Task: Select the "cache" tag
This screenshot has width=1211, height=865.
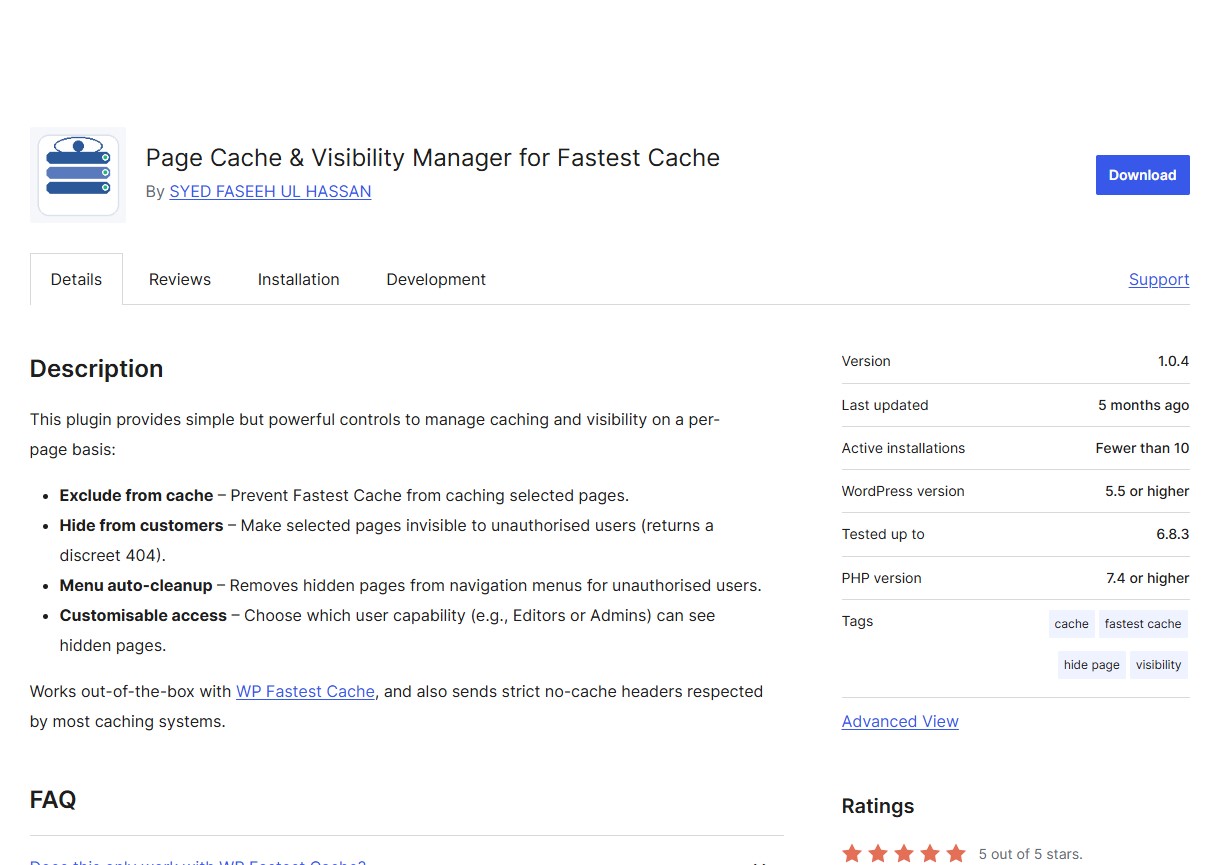Action: (1071, 624)
